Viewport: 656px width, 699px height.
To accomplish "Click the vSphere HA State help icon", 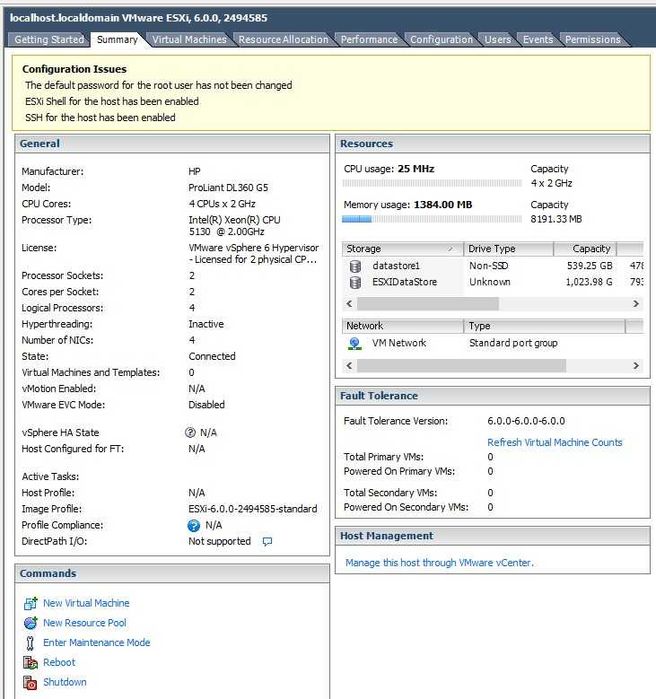I will pos(190,432).
